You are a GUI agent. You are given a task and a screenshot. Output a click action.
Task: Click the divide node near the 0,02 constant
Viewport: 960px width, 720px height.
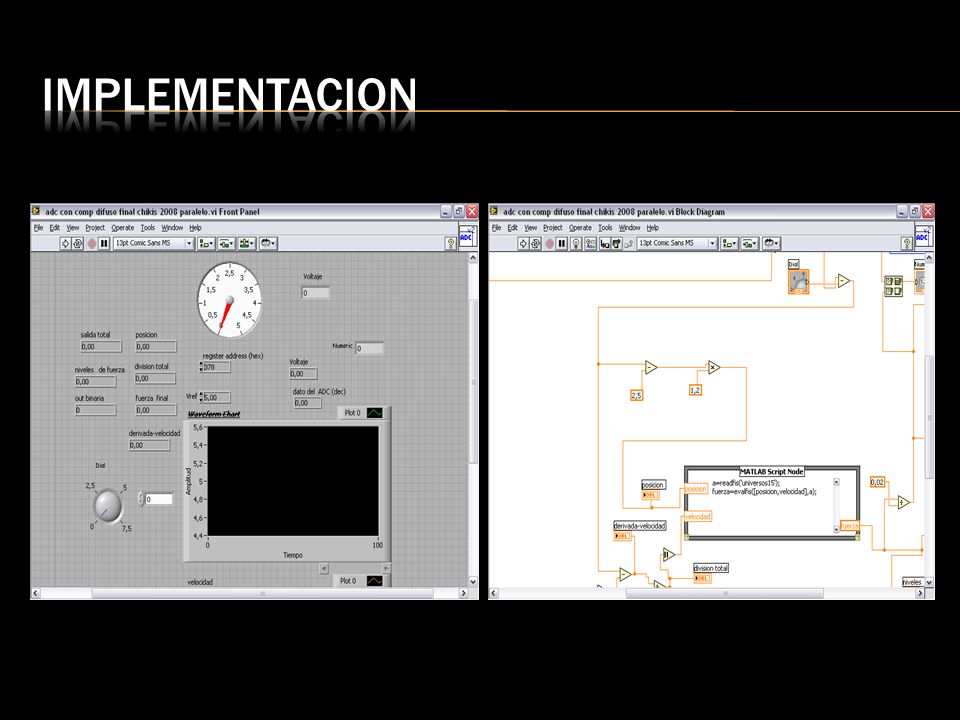pos(904,502)
